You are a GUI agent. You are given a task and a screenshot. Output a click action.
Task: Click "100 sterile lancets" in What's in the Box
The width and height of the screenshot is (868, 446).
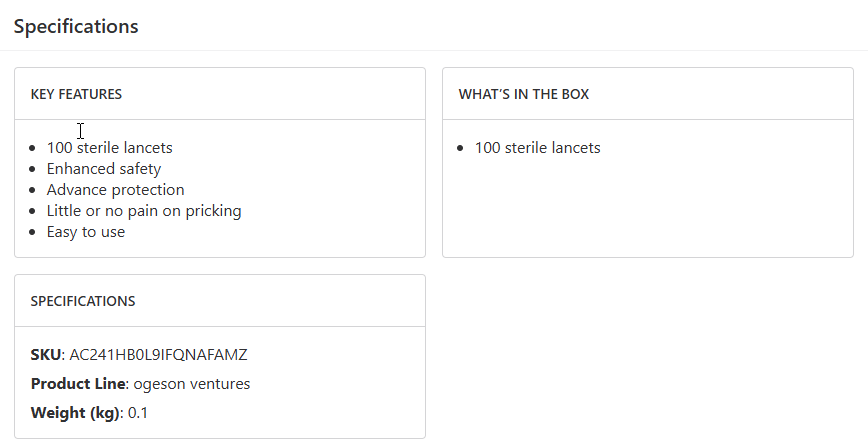538,148
